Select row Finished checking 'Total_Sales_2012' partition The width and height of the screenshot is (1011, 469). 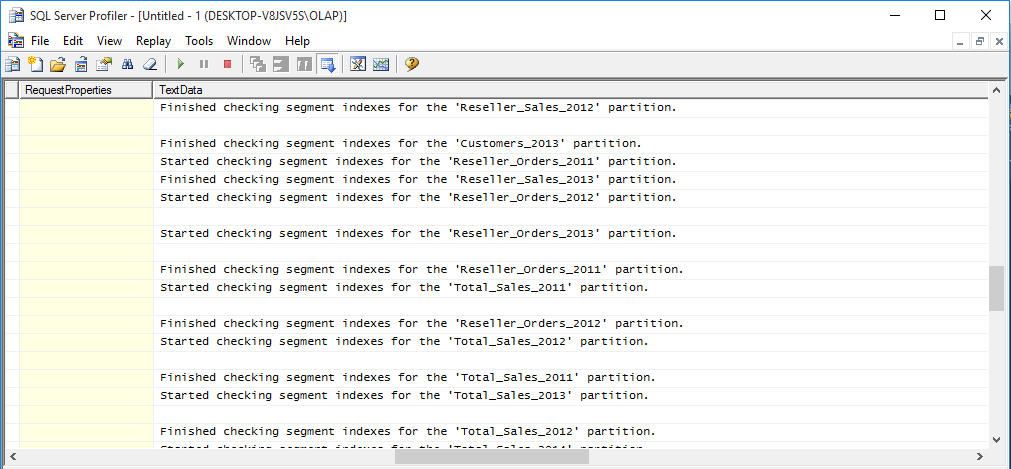(x=496, y=432)
